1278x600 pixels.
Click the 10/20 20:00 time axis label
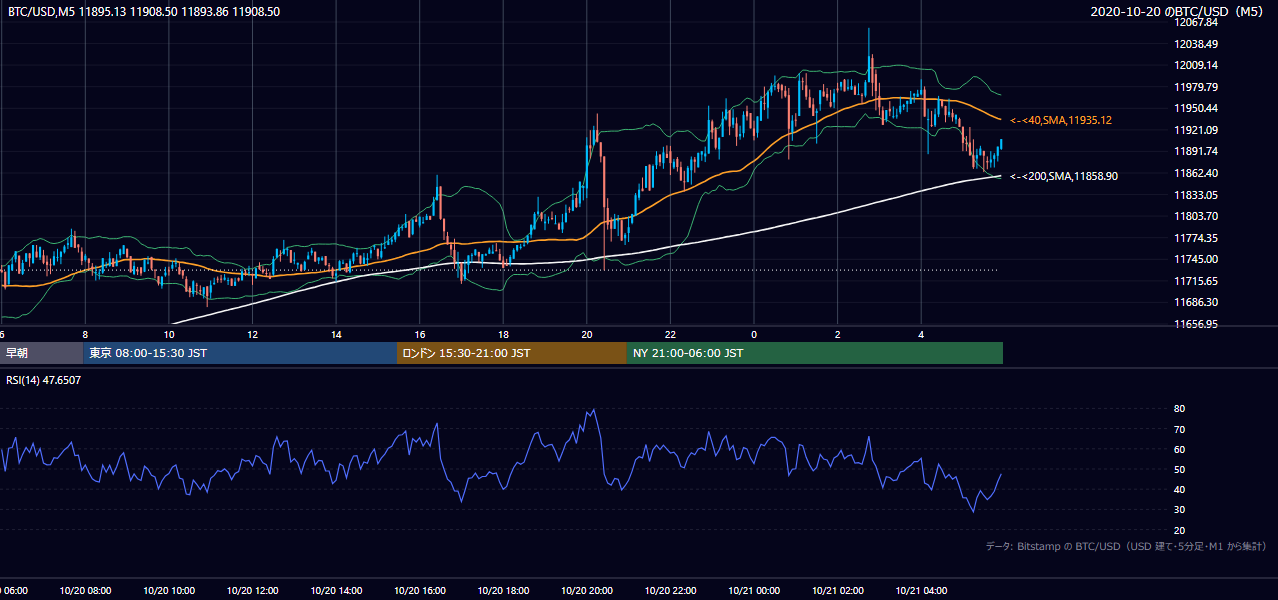click(586, 591)
